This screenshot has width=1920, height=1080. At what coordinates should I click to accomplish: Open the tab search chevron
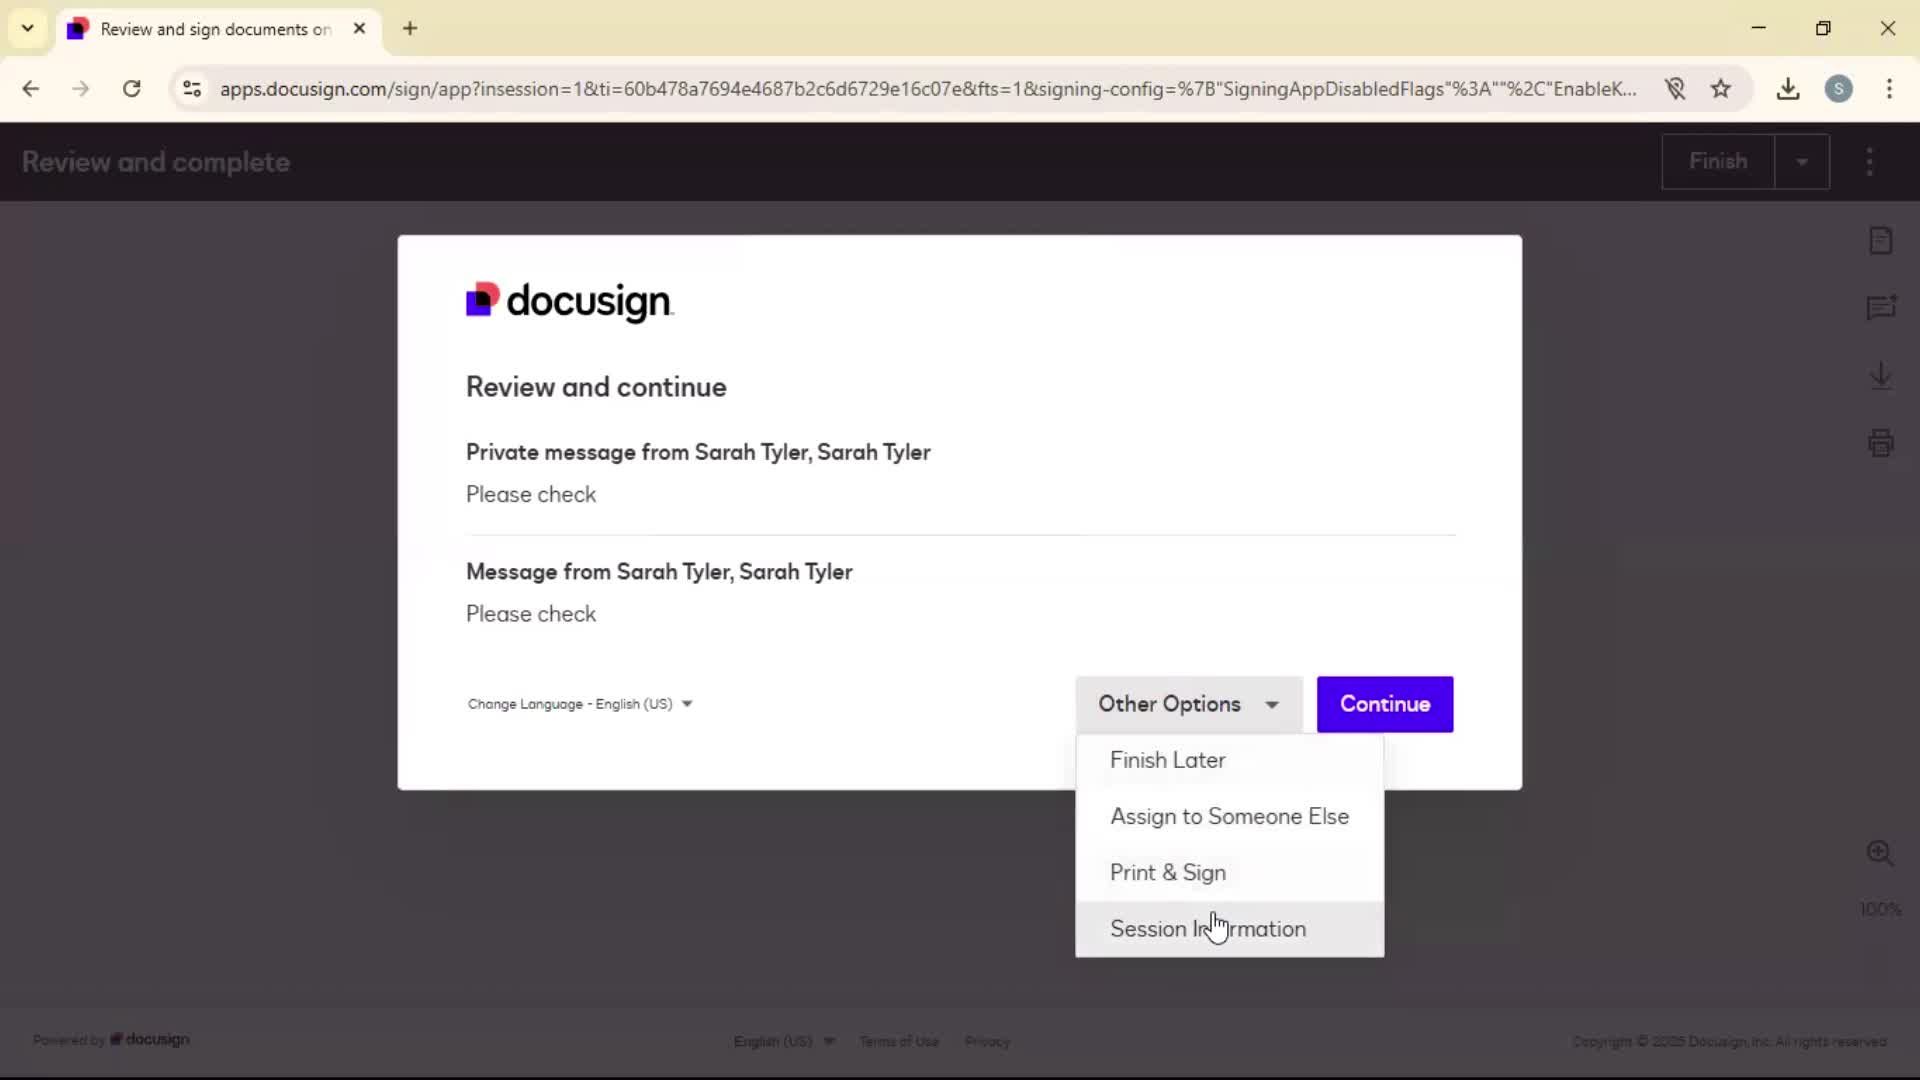click(28, 28)
